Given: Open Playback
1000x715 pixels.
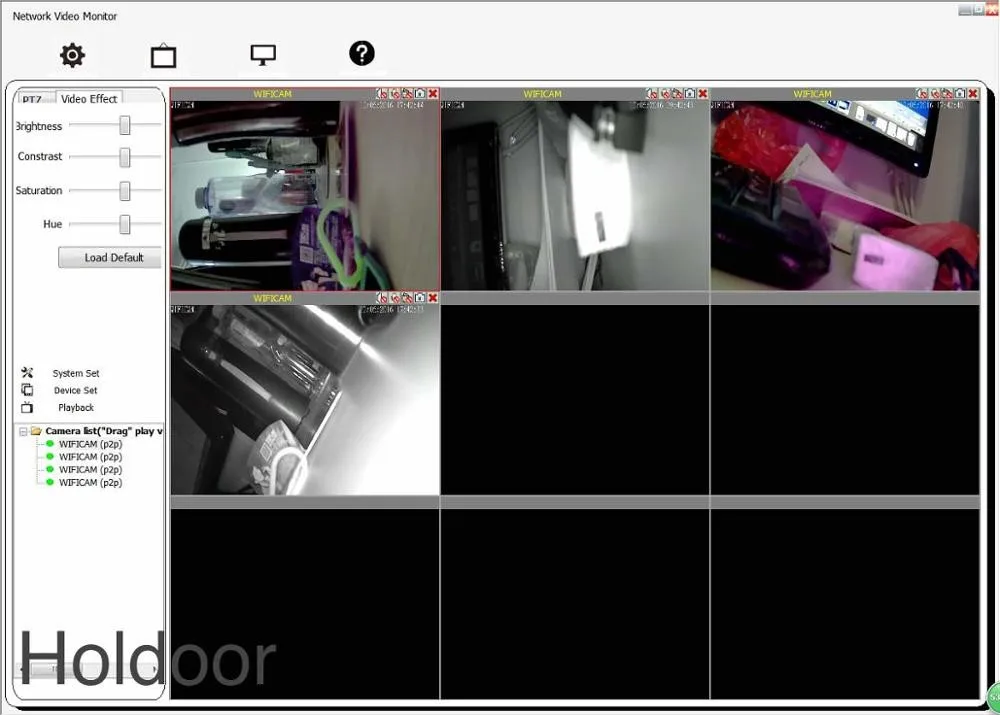Looking at the screenshot, I should (x=76, y=408).
